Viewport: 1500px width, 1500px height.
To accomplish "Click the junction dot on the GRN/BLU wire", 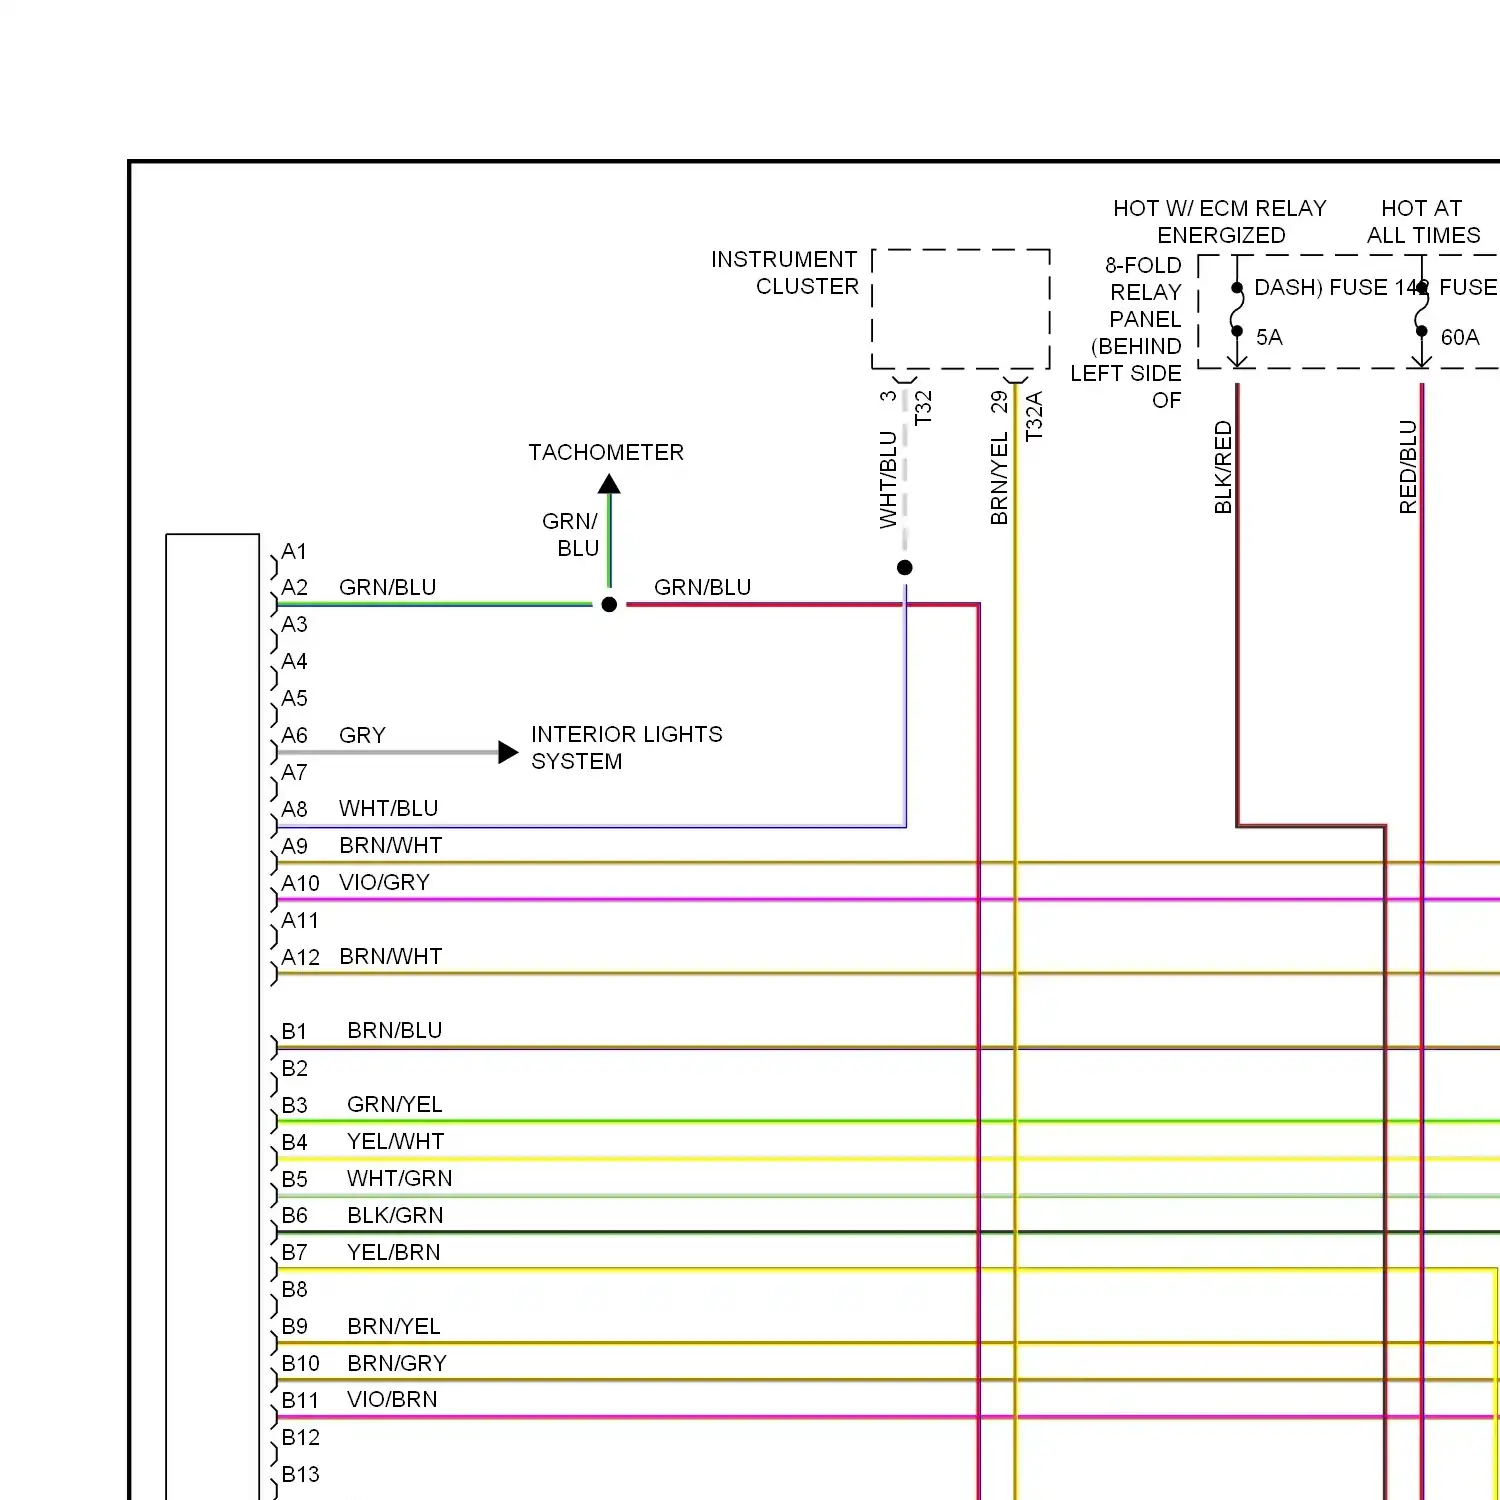I will point(609,605).
